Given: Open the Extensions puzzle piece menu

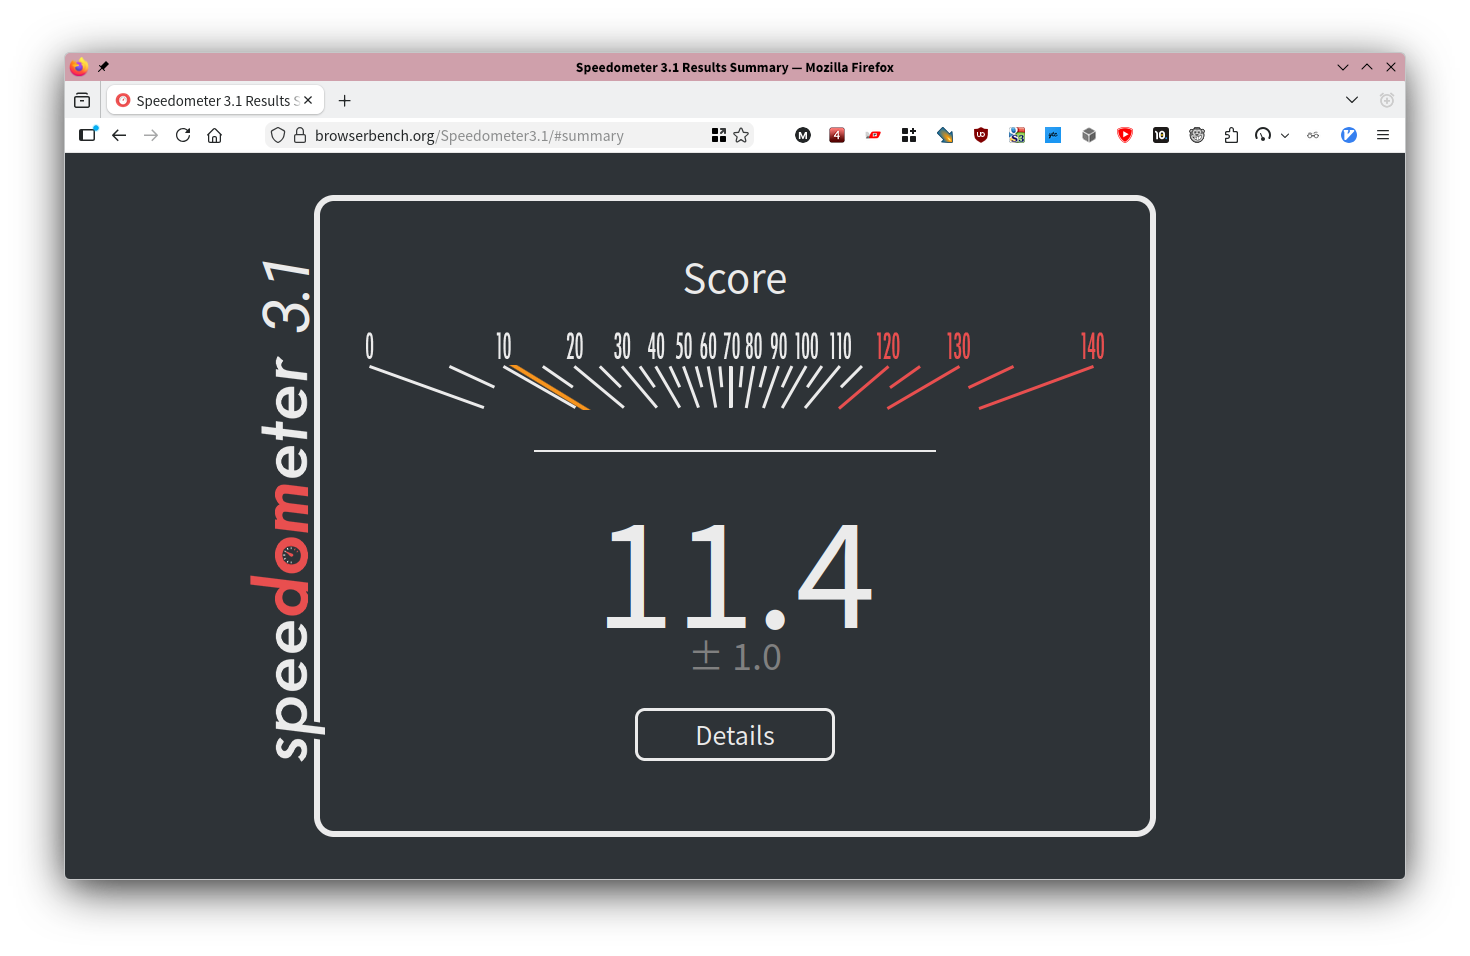Looking at the screenshot, I should [1231, 135].
